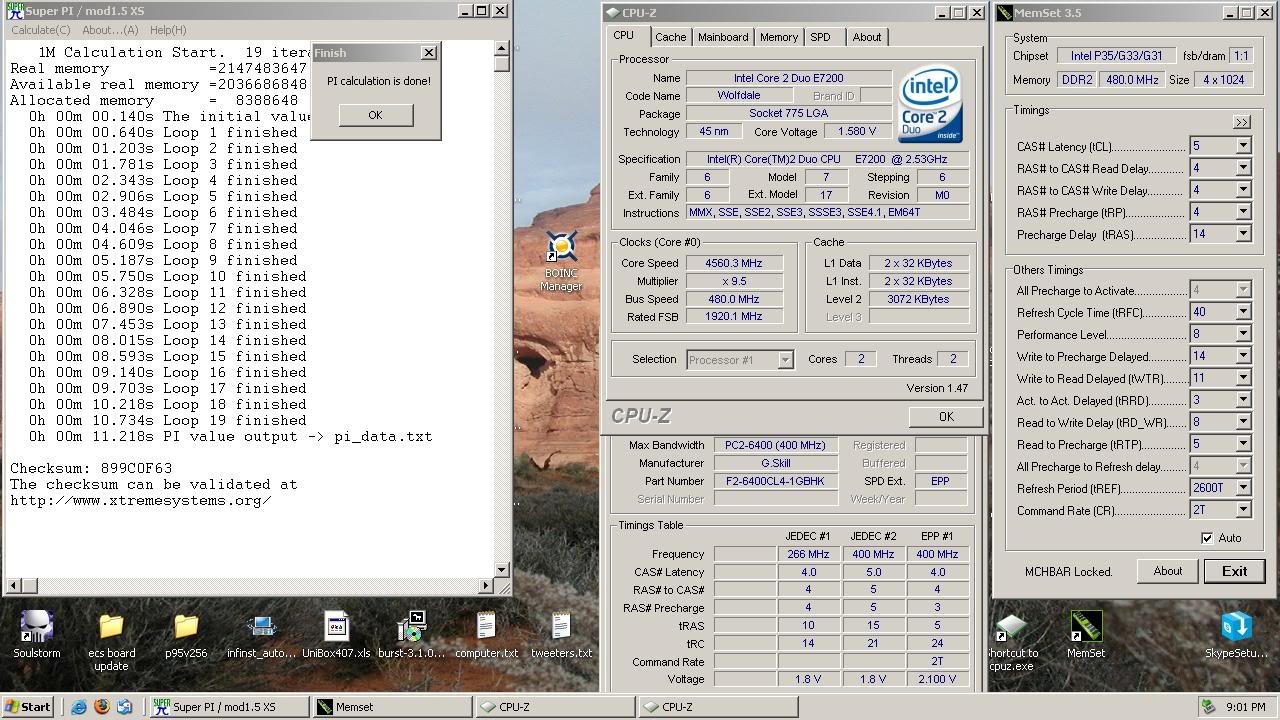Launch Internet Explorer from quick launch
This screenshot has height=720, width=1280.
pos(79,706)
